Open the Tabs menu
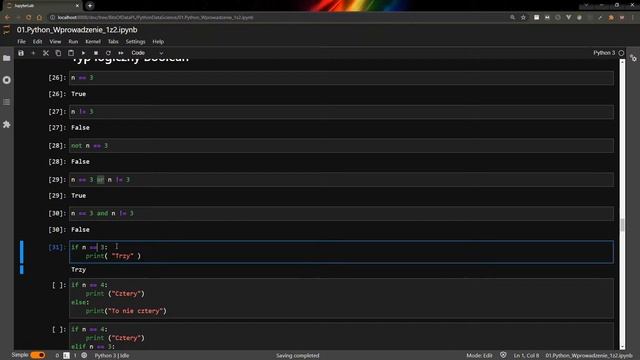Screen dimensions: 640x360 (x=113, y=42)
